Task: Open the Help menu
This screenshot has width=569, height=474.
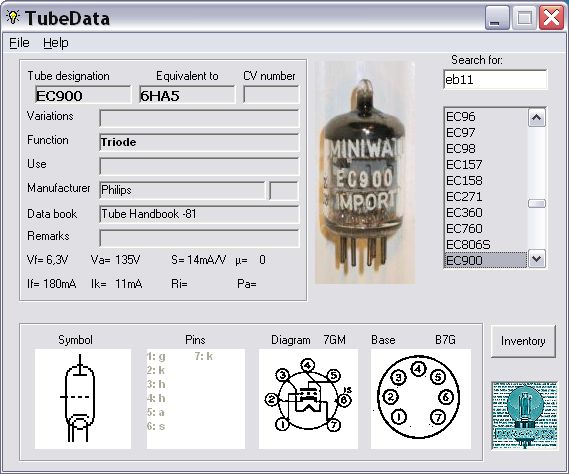Action: (56, 43)
